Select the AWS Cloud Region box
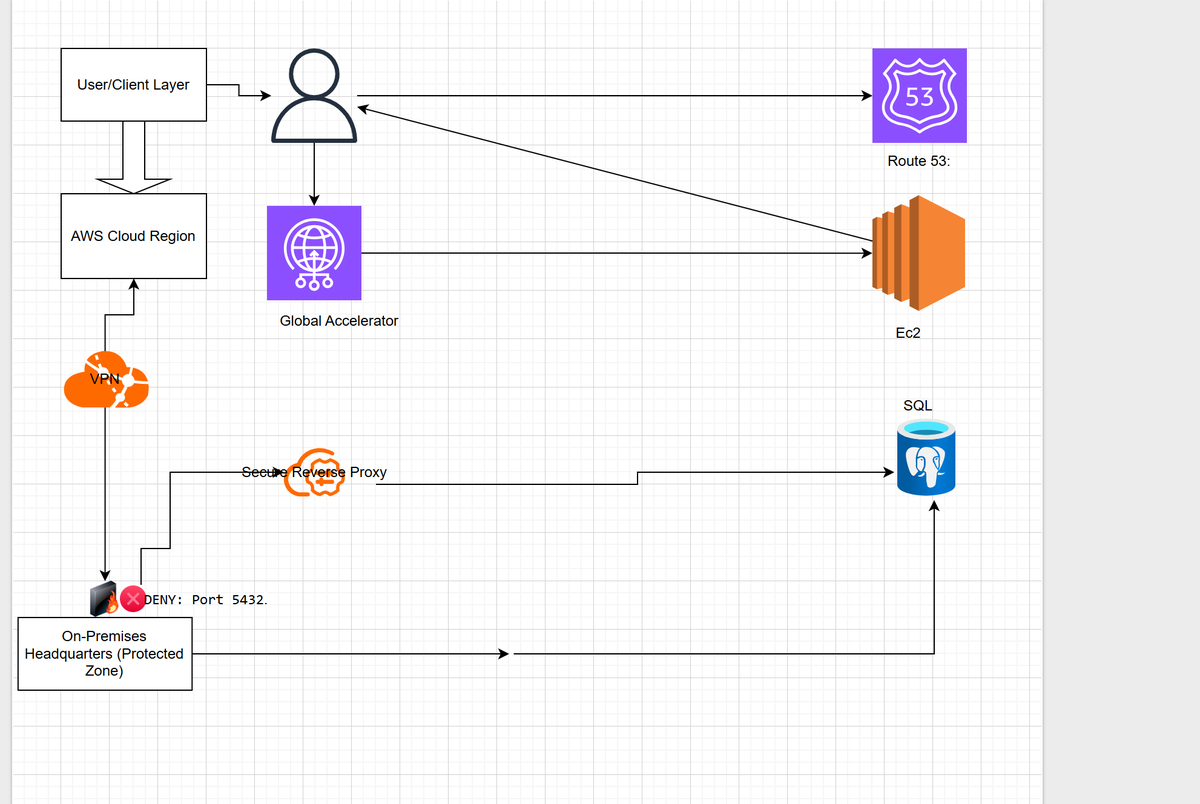The image size is (1200, 804). (134, 236)
